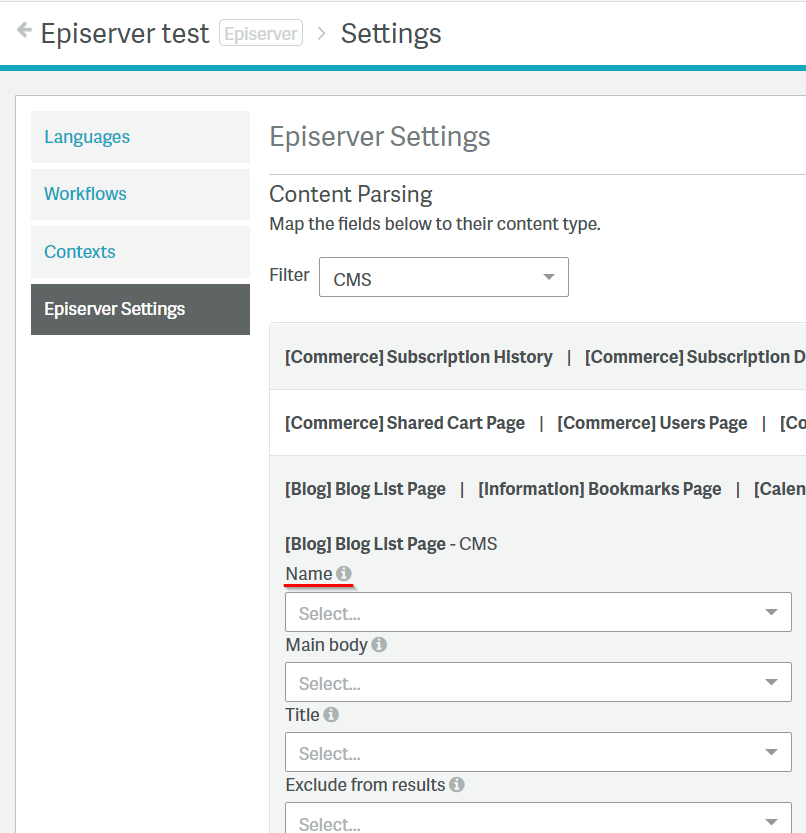Click info icon beside Exclude from results
Screen dimensions: 806x833
click(x=456, y=785)
